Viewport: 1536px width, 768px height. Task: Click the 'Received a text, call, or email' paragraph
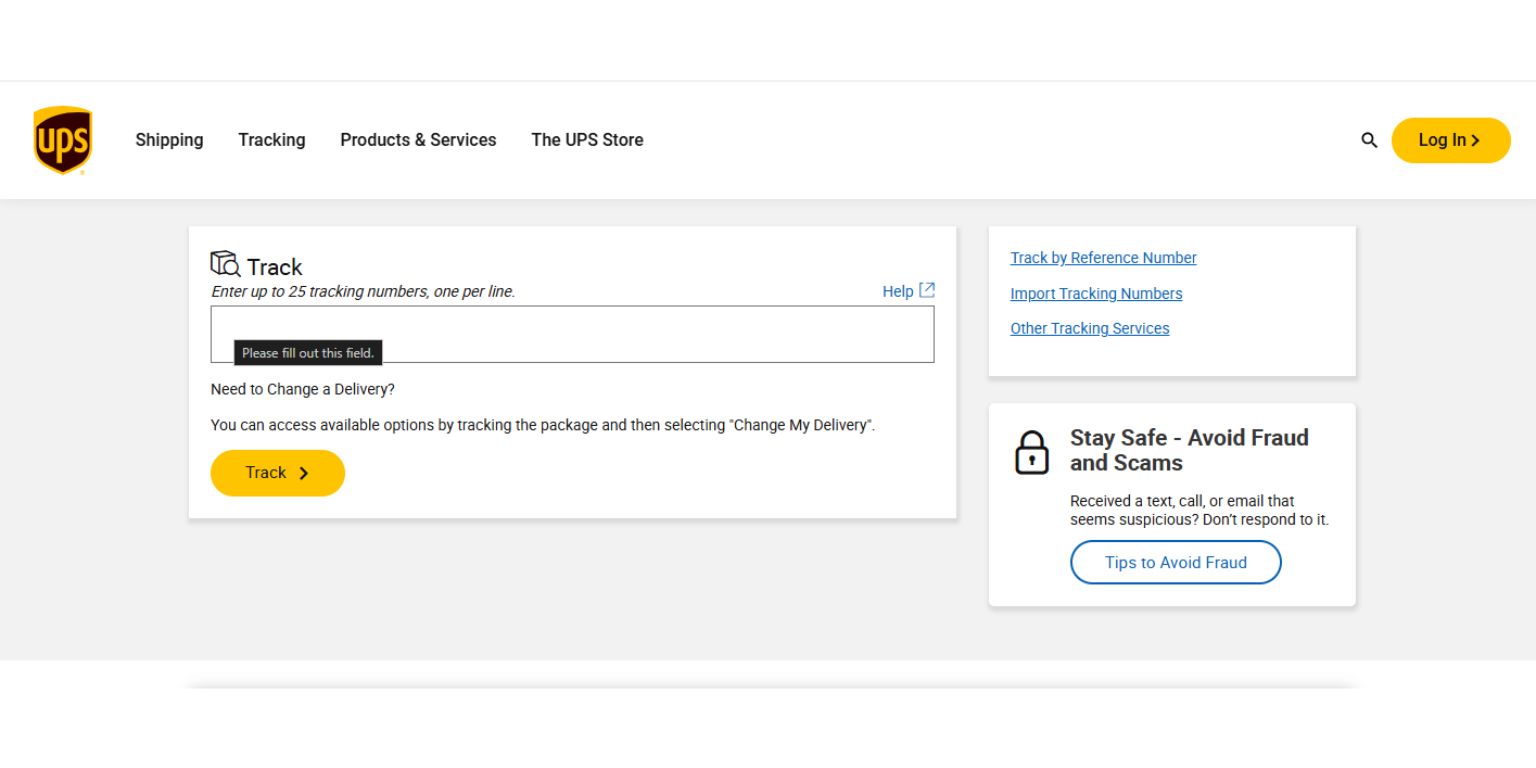click(x=1199, y=510)
